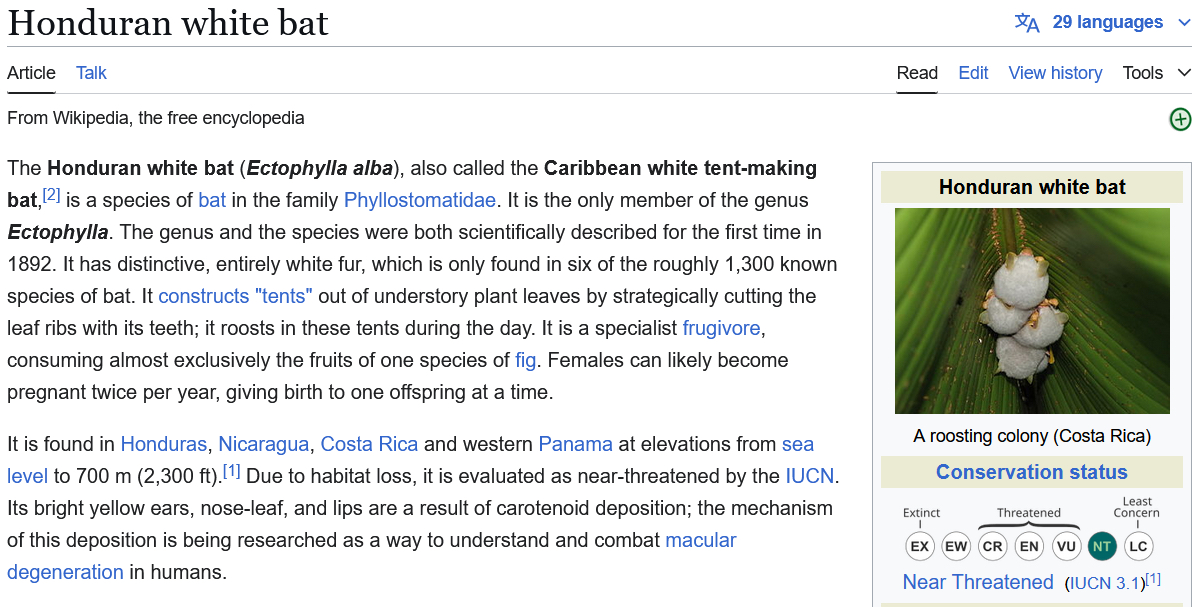Image resolution: width=1192 pixels, height=607 pixels.
Task: Click the Threatened label above status circles
Action: [1029, 513]
